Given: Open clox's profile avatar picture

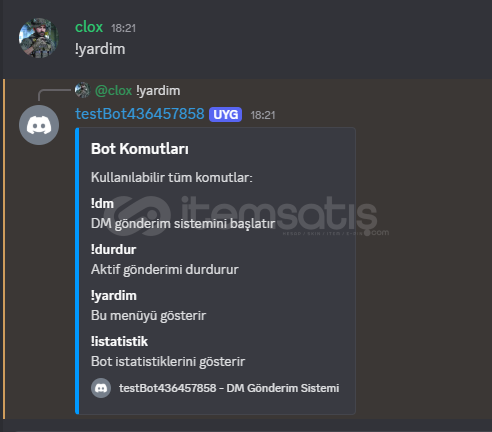Looking at the screenshot, I should tap(39, 38).
